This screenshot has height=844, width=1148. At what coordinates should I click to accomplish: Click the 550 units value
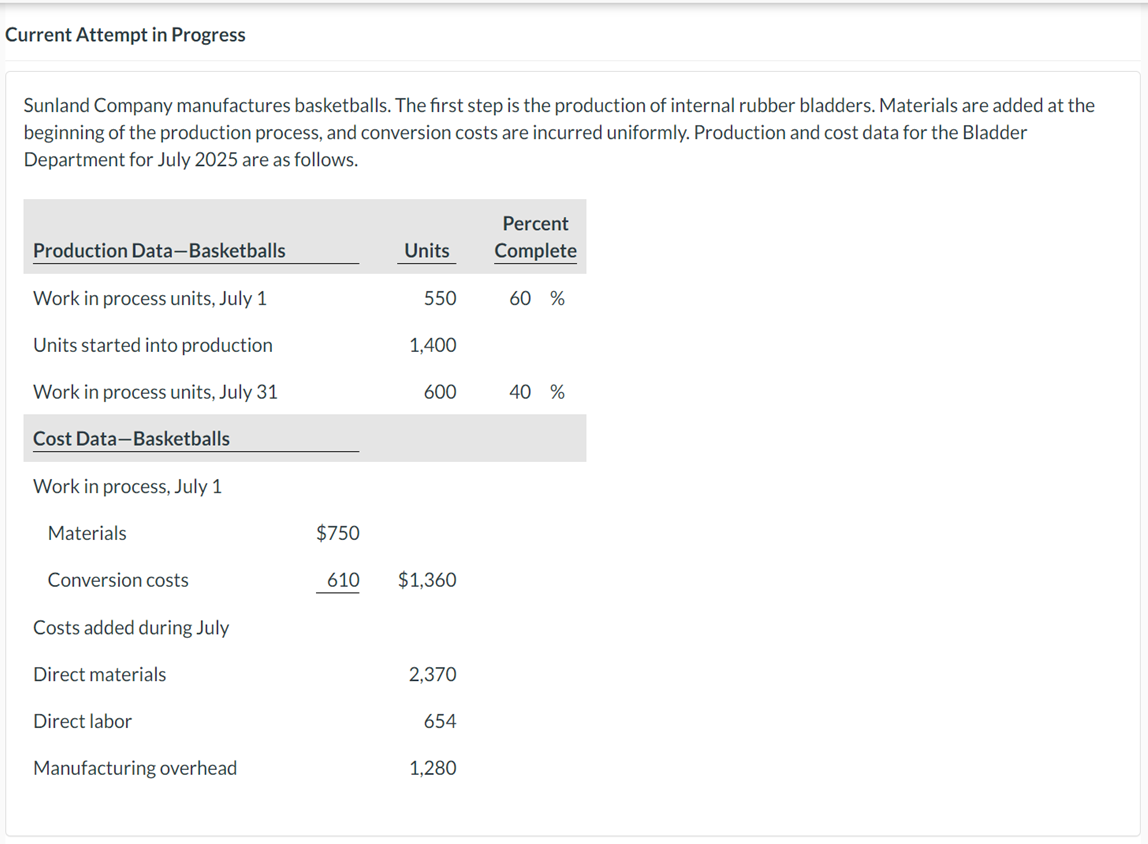point(440,299)
